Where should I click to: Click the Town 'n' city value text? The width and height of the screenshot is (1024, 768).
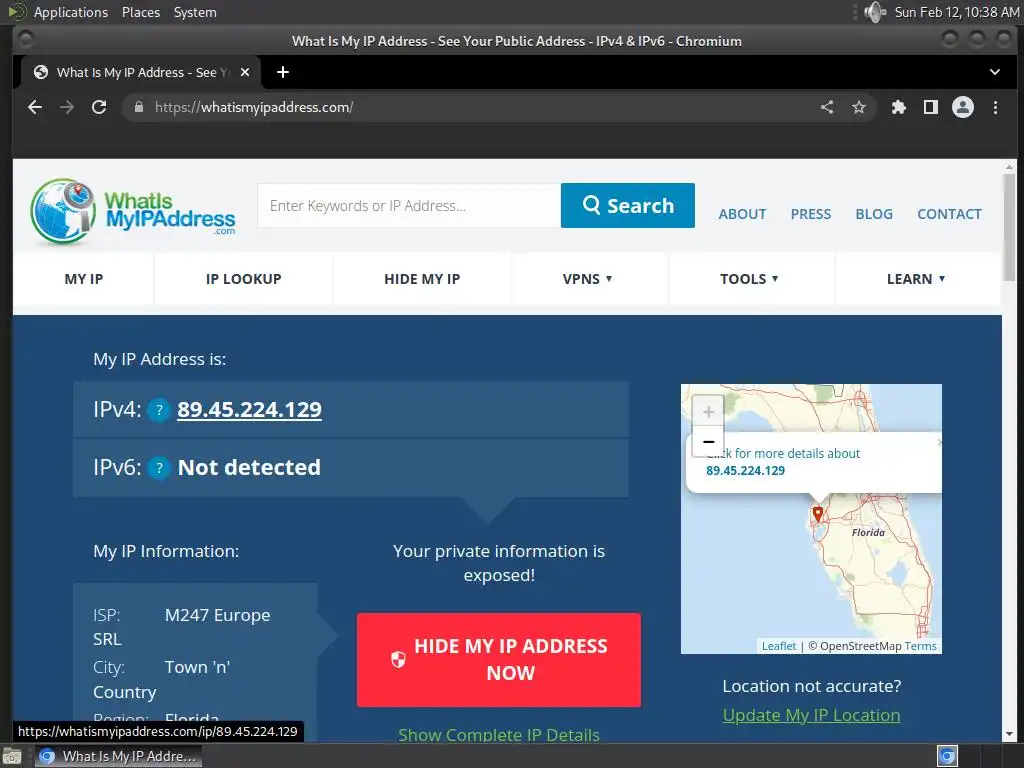pyautogui.click(x=197, y=667)
